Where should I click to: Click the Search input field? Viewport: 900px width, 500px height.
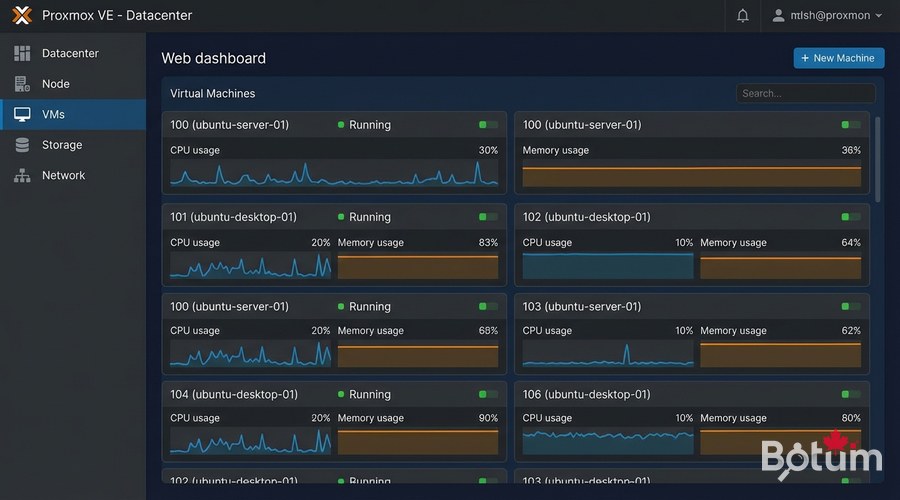(x=805, y=93)
